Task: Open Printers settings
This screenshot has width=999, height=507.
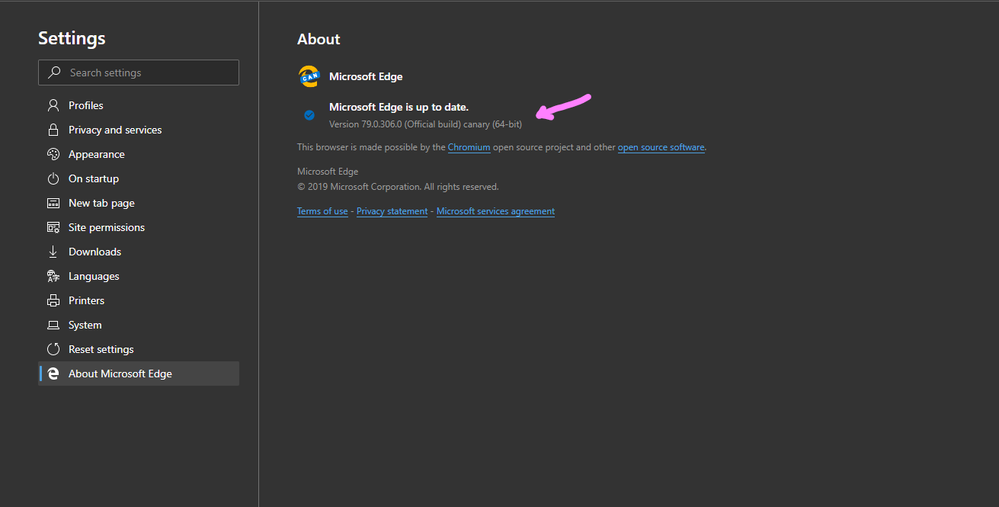Action: tap(139, 301)
